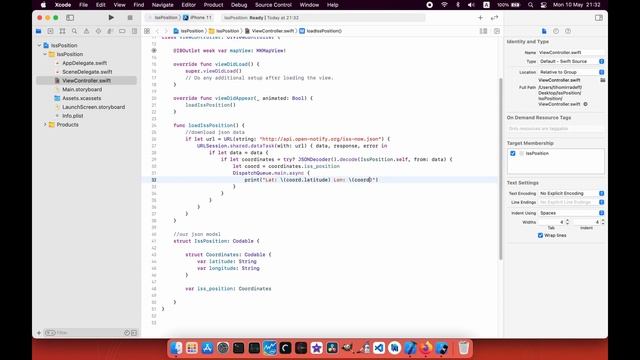Image resolution: width=640 pixels, height=360 pixels.
Task: Open the Find navigator magnifier icon
Action: 74,31
